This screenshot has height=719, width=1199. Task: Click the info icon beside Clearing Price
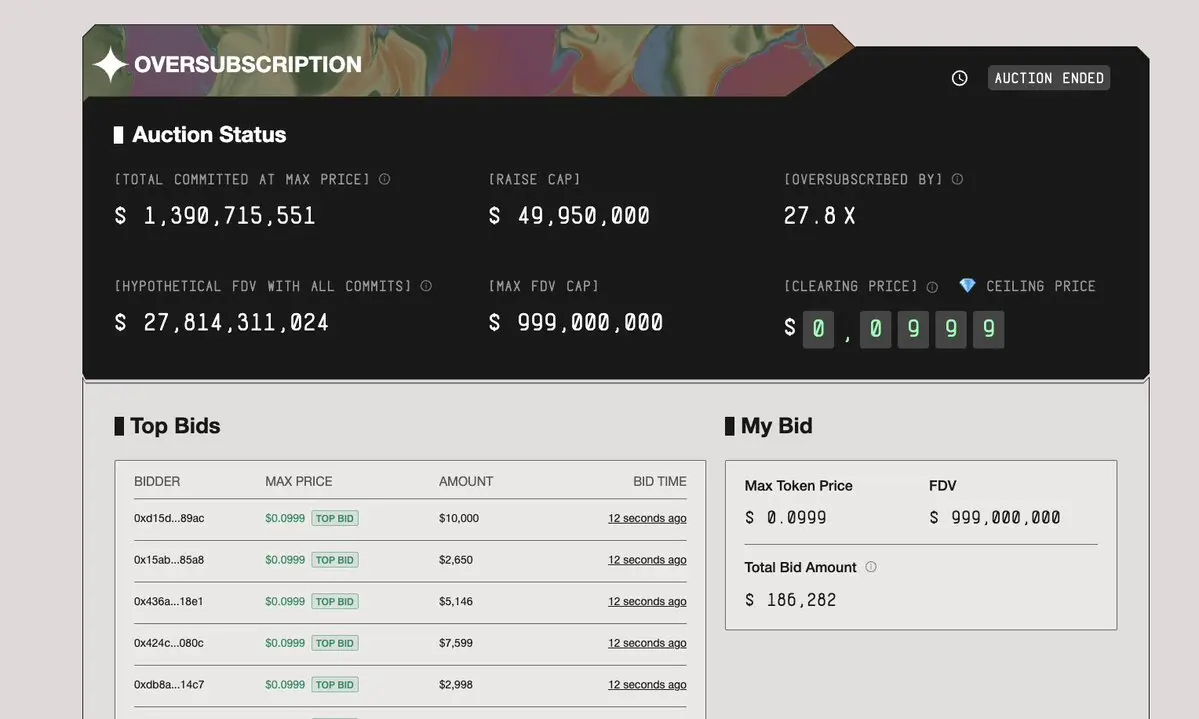(932, 287)
